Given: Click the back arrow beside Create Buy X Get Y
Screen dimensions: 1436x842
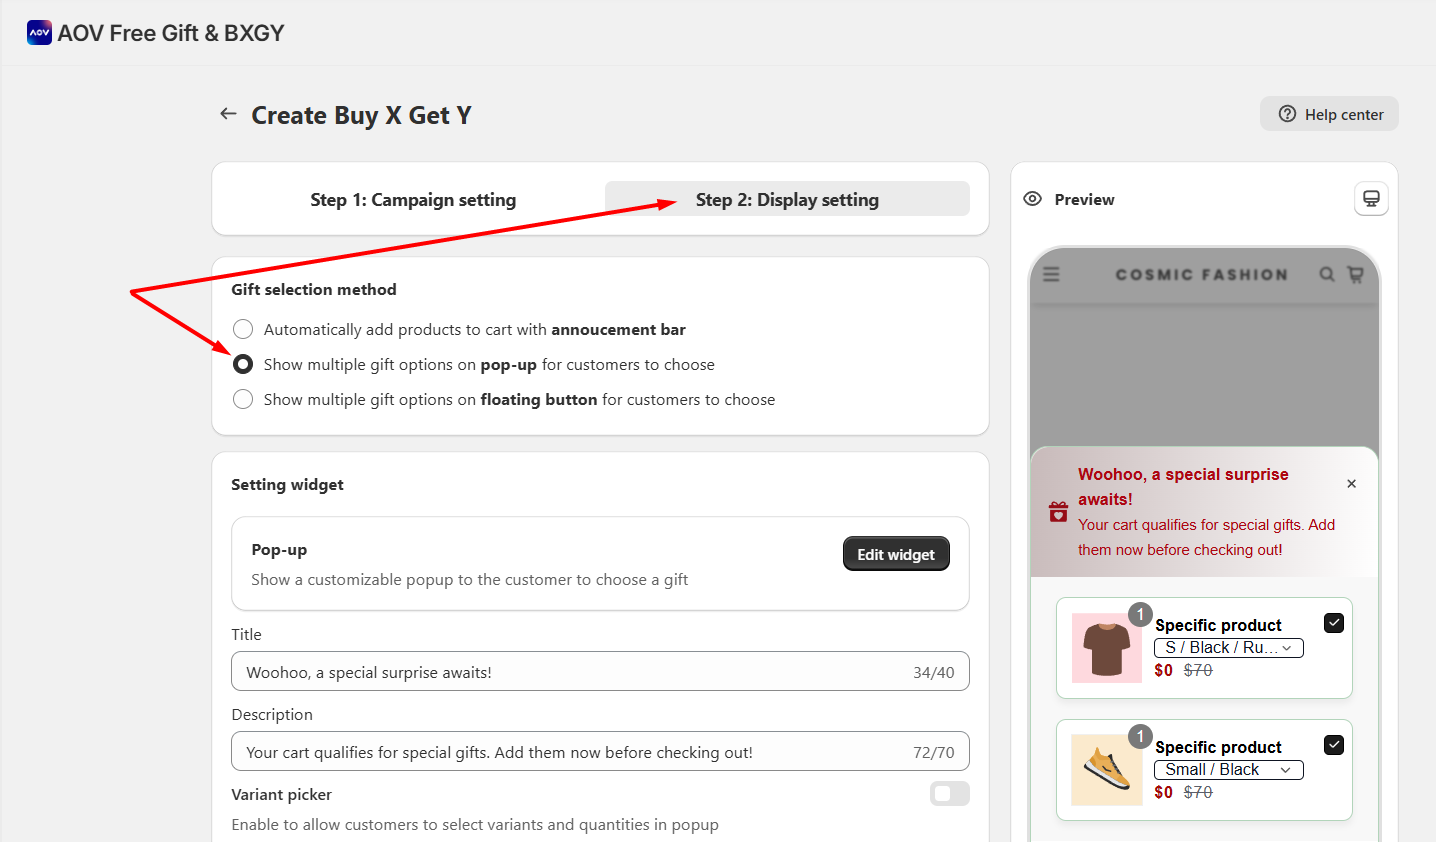Looking at the screenshot, I should pos(228,114).
